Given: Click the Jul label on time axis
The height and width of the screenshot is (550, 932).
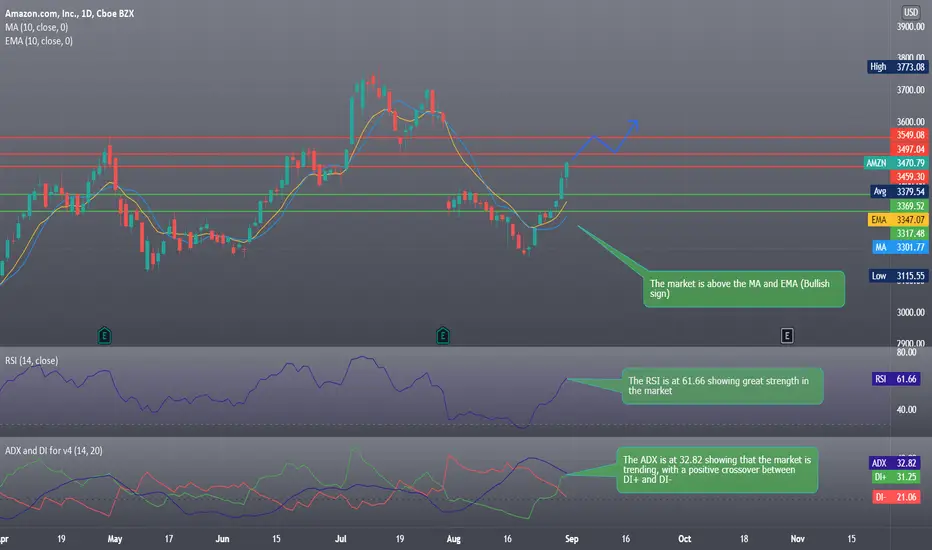Looking at the screenshot, I should tap(341, 539).
